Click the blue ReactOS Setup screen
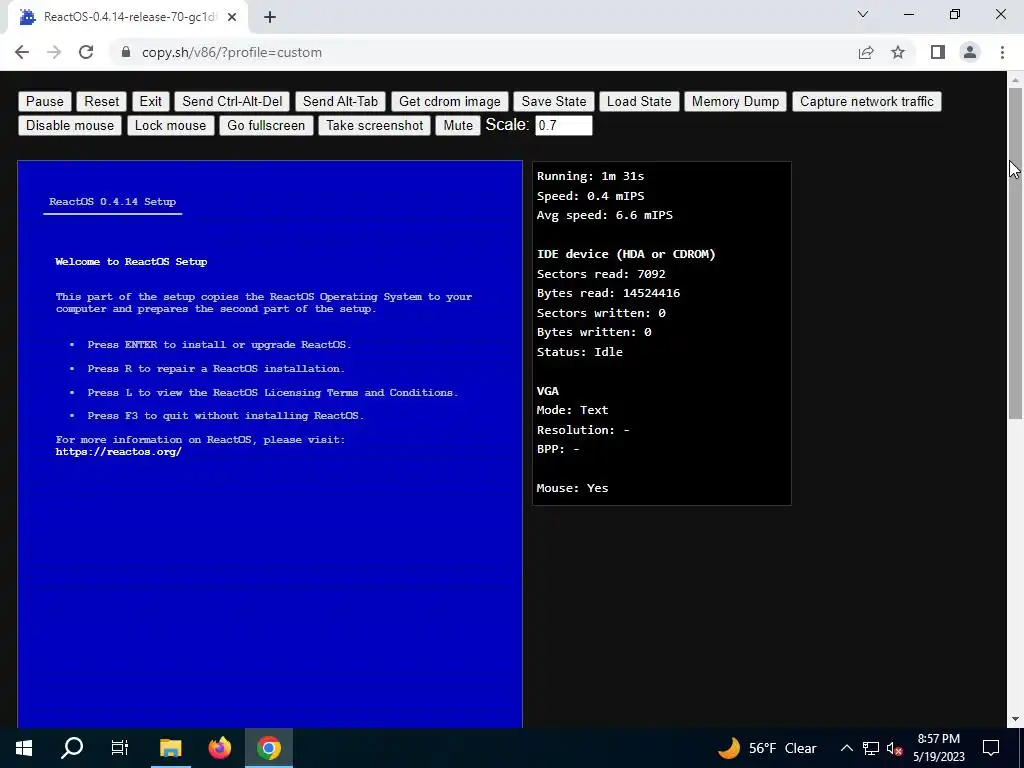This screenshot has height=768, width=1024. point(270,444)
